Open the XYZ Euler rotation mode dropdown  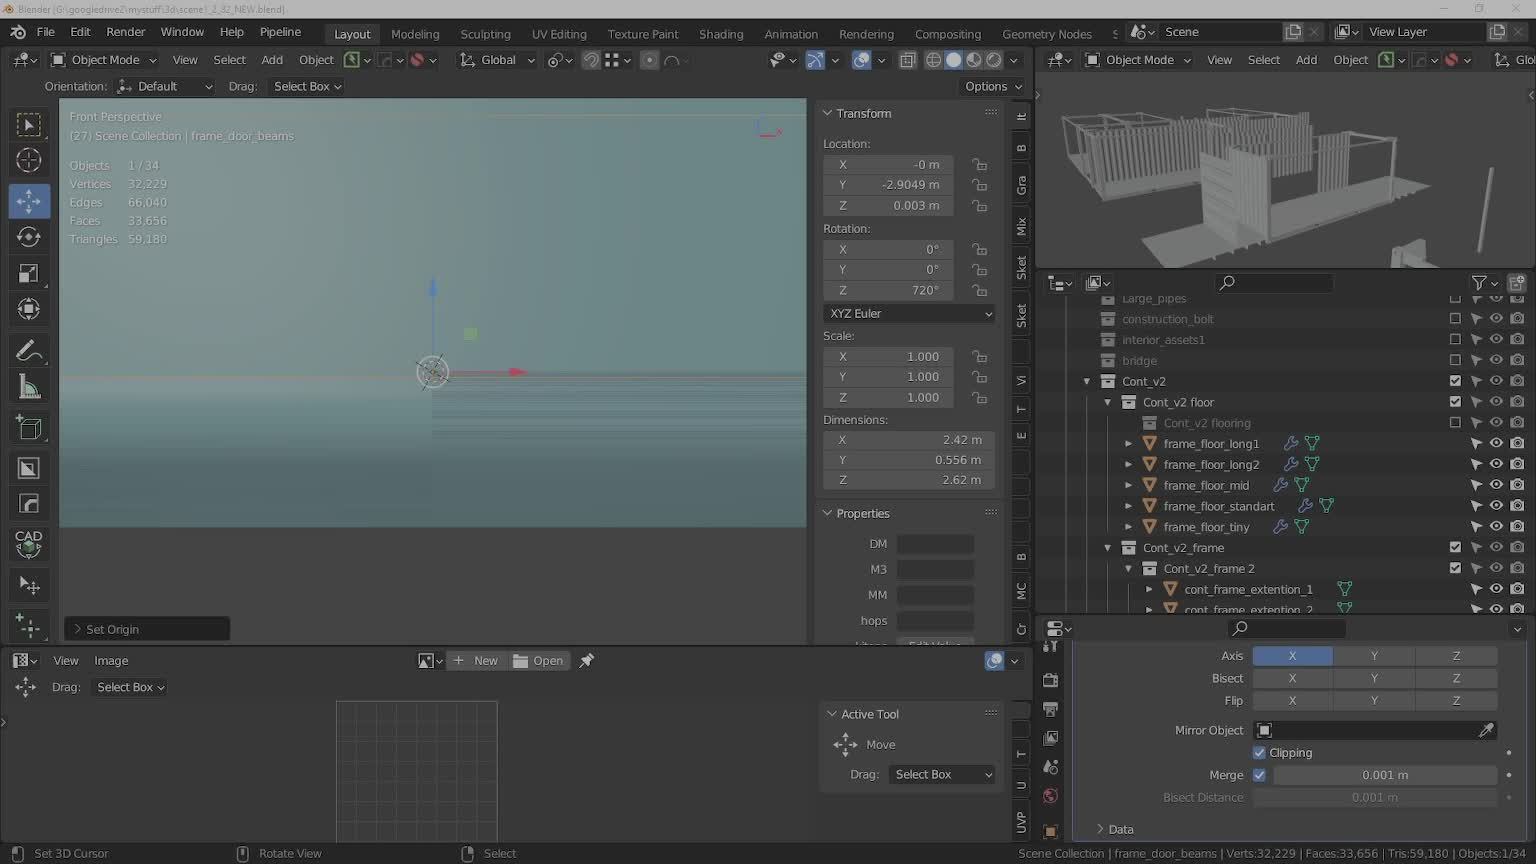click(908, 313)
